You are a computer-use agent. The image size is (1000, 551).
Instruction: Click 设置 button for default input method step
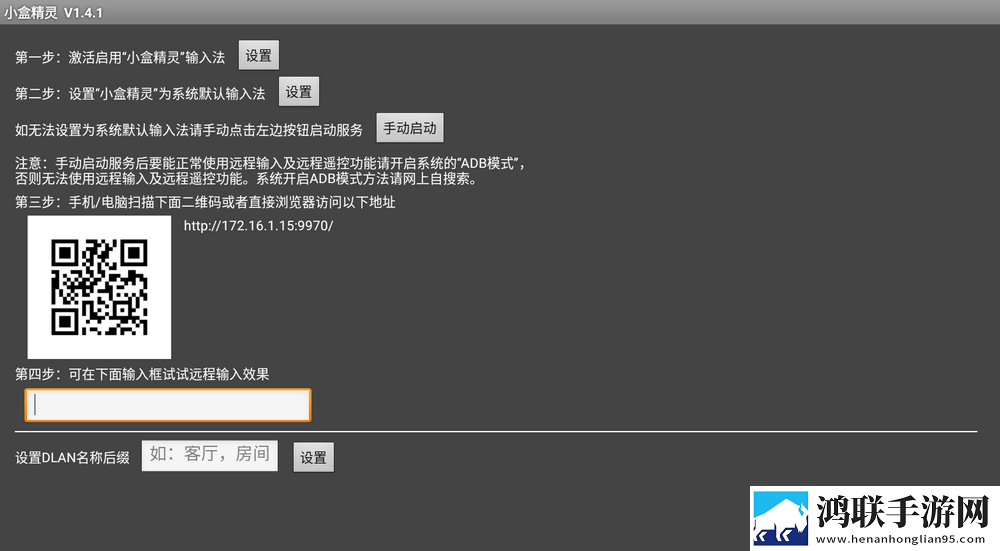pyautogui.click(x=298, y=92)
